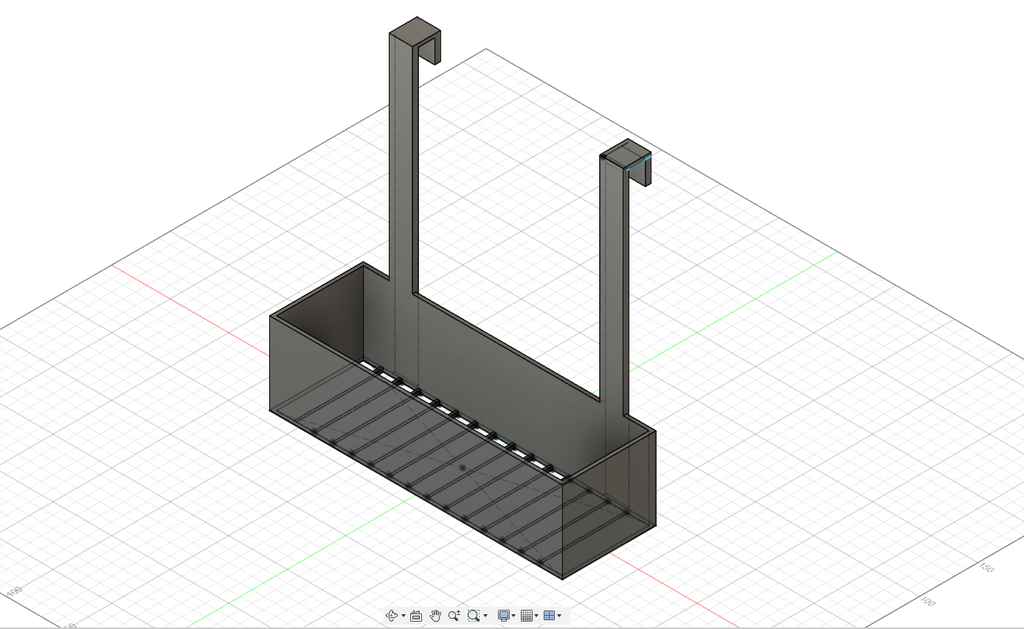This screenshot has width=1024, height=629.
Task: Open the Zoom Window options dropdown arrow
Action: click(x=485, y=615)
